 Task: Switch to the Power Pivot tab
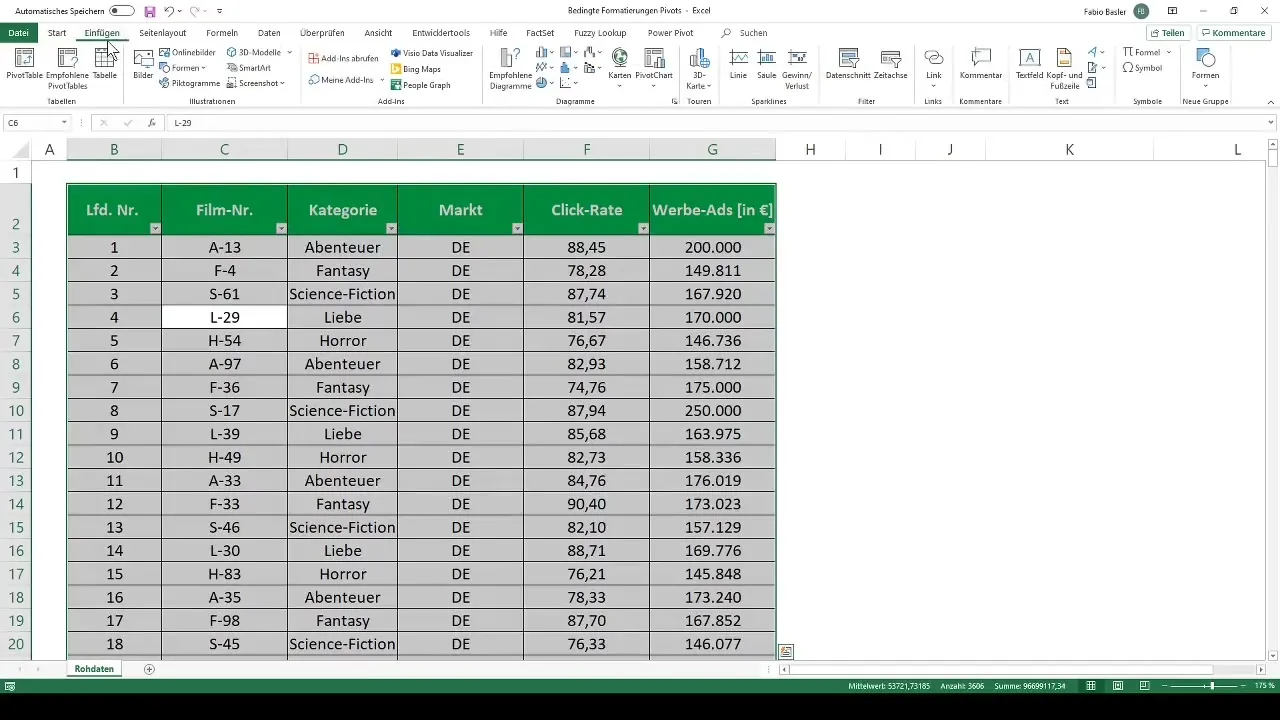click(670, 33)
